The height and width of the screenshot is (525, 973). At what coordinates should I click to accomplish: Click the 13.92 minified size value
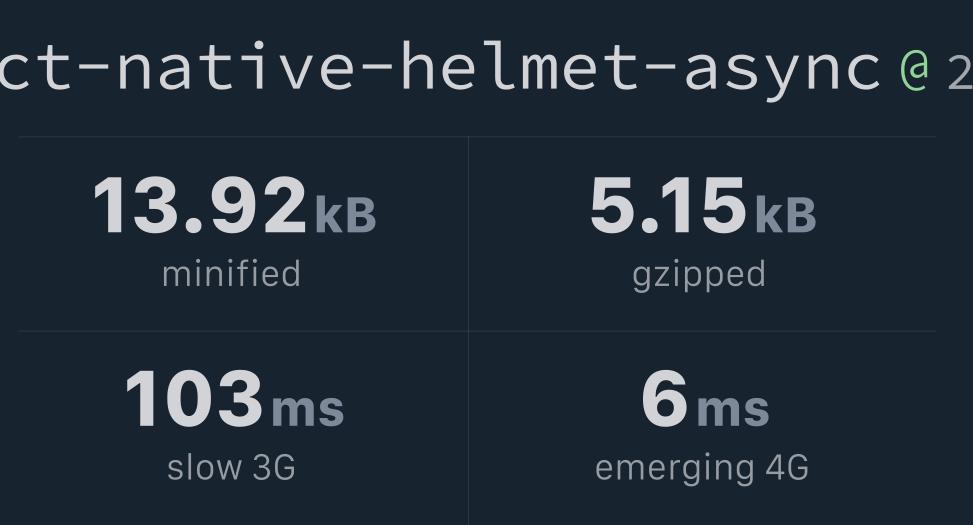[x=200, y=205]
